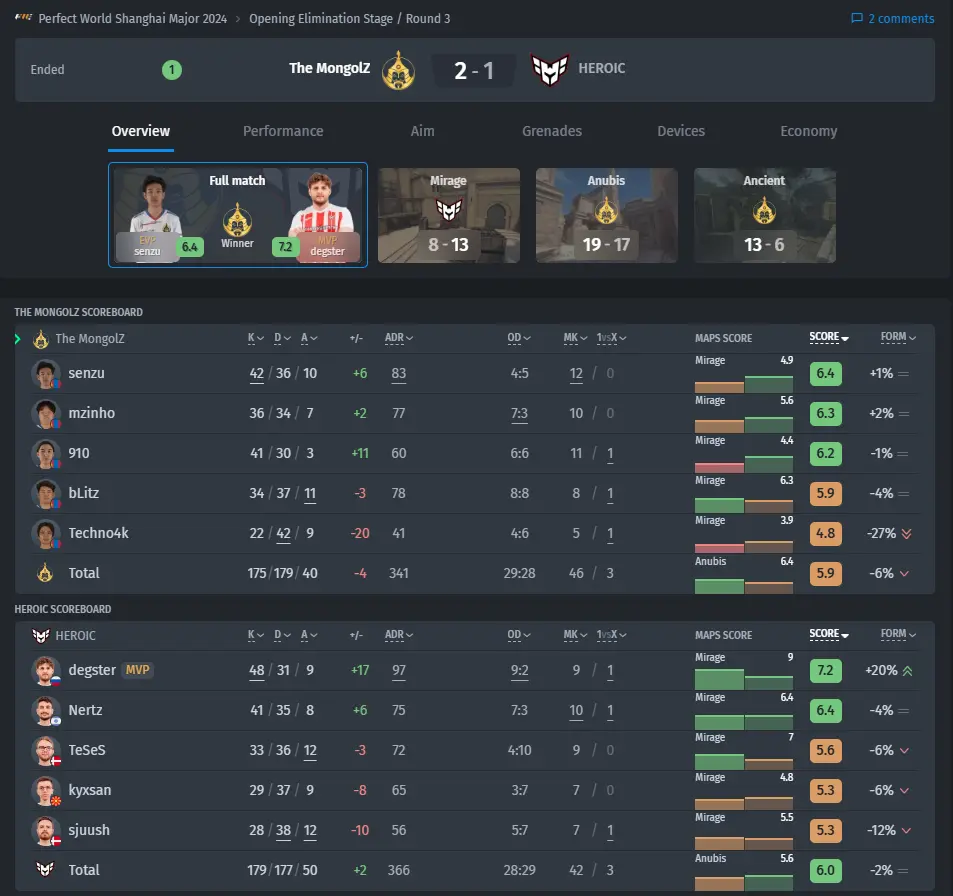The image size is (953, 896).
Task: Click the green arrow beside The MongolZ
Action: pyautogui.click(x=18, y=339)
